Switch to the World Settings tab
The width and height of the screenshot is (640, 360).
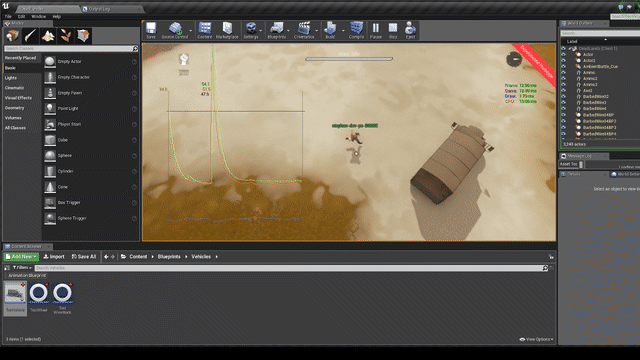[x=624, y=174]
